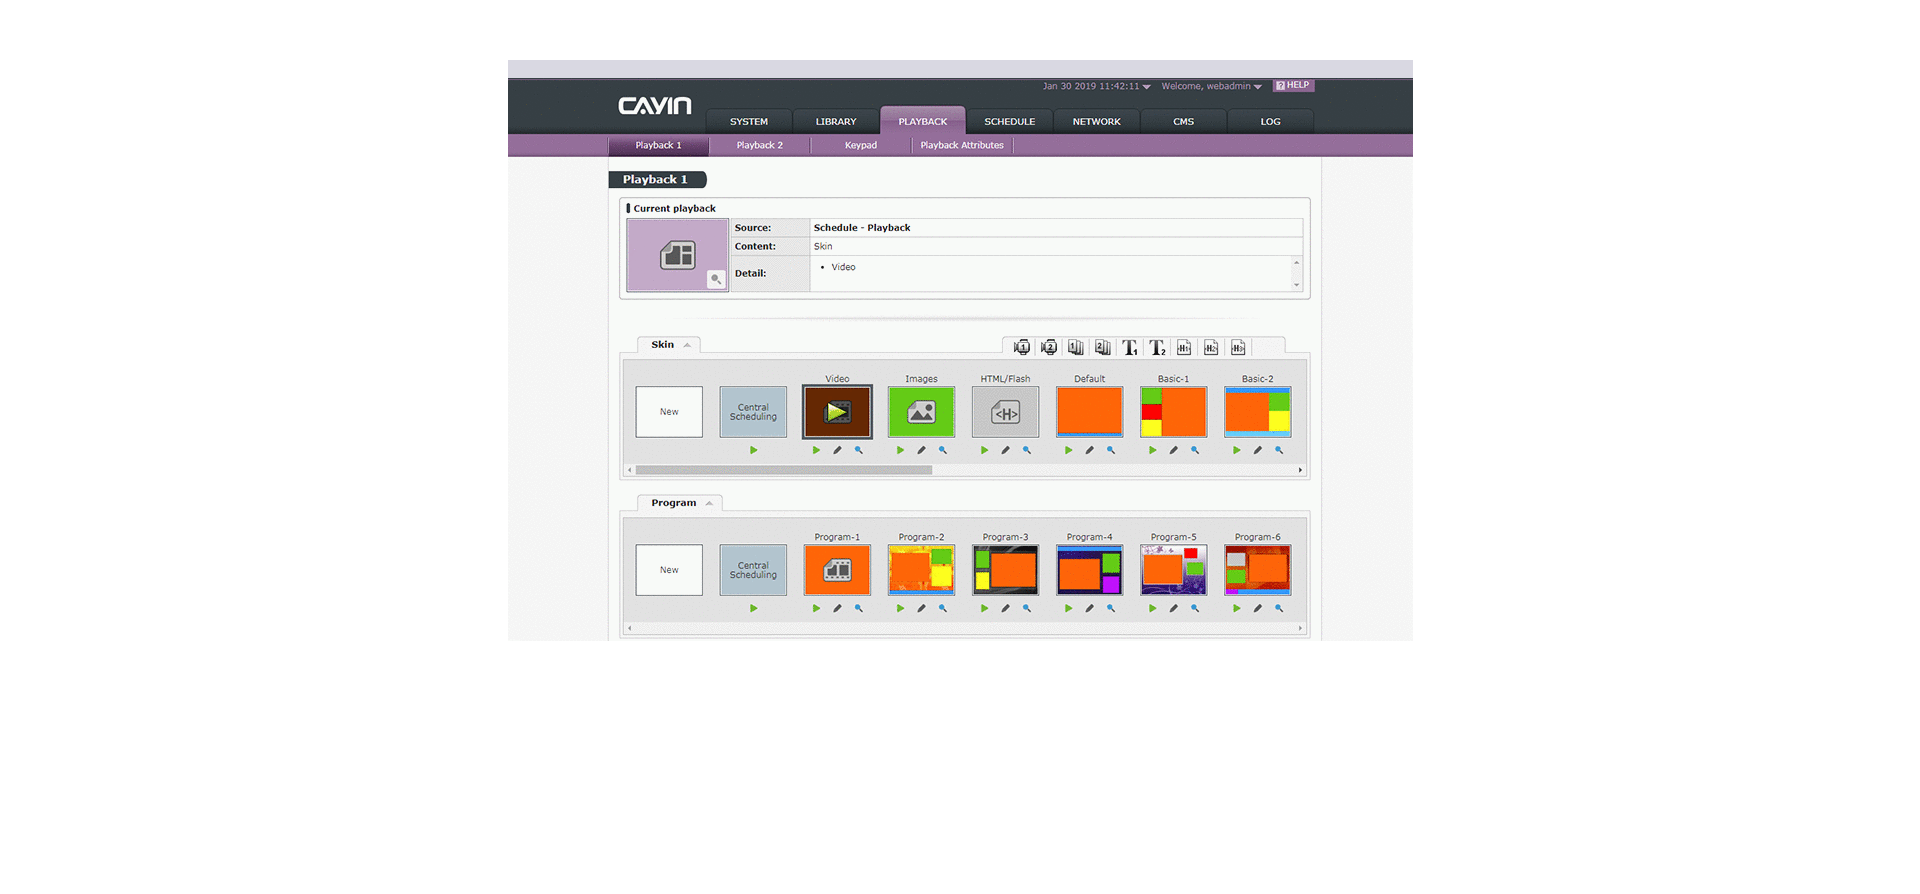Zoom the current playback preview thumbnail
The height and width of the screenshot is (894, 1920).
715,279
